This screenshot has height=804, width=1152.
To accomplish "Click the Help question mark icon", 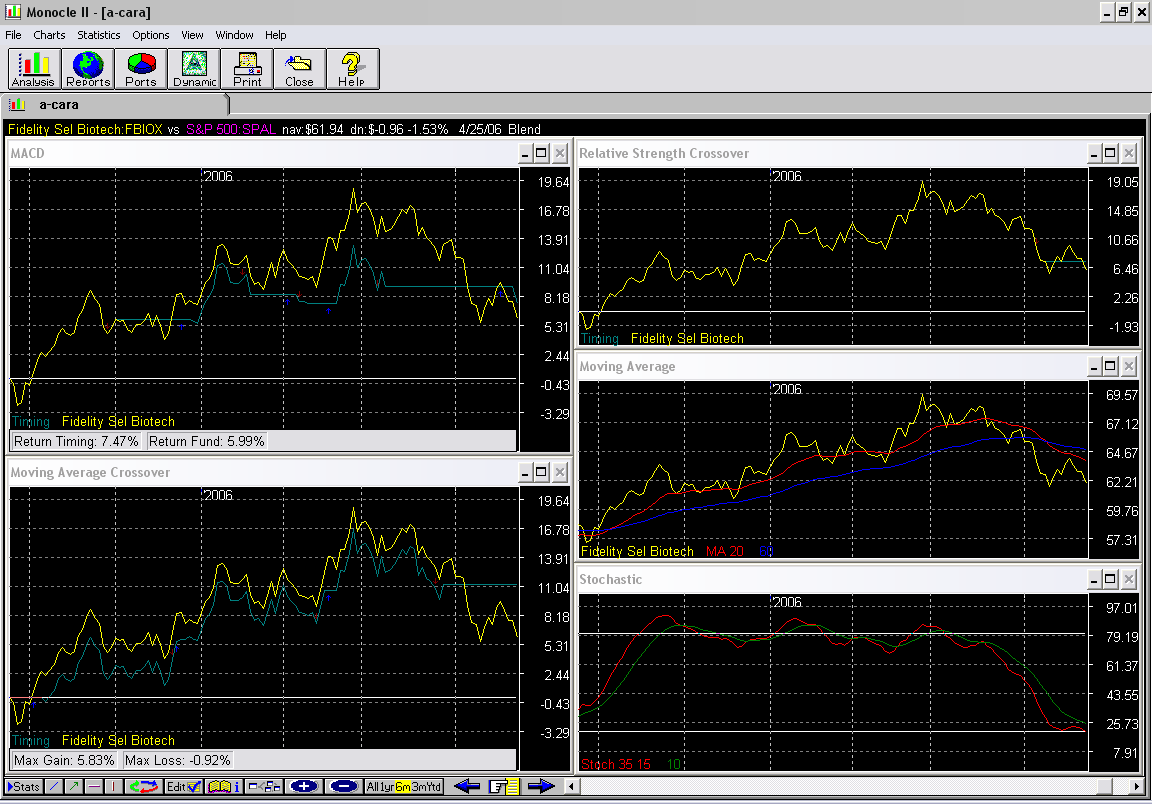I will (351, 69).
